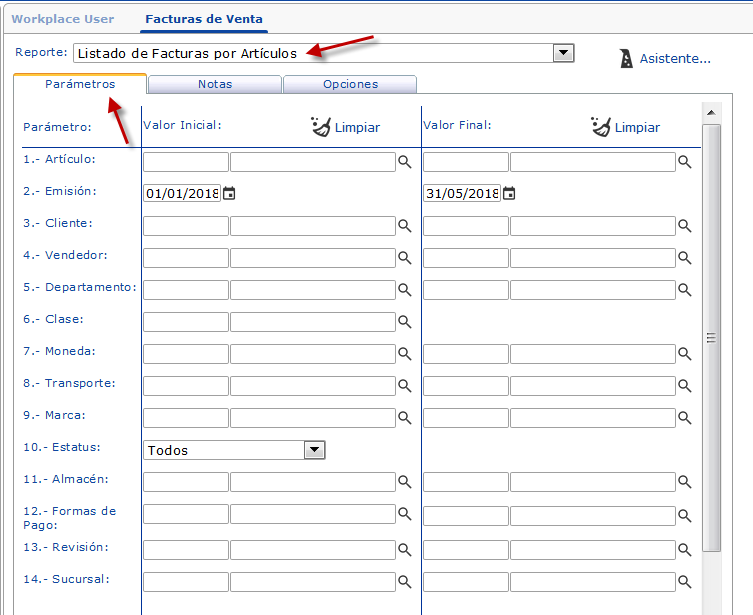
Task: Switch to the Notas tab
Action: [215, 85]
